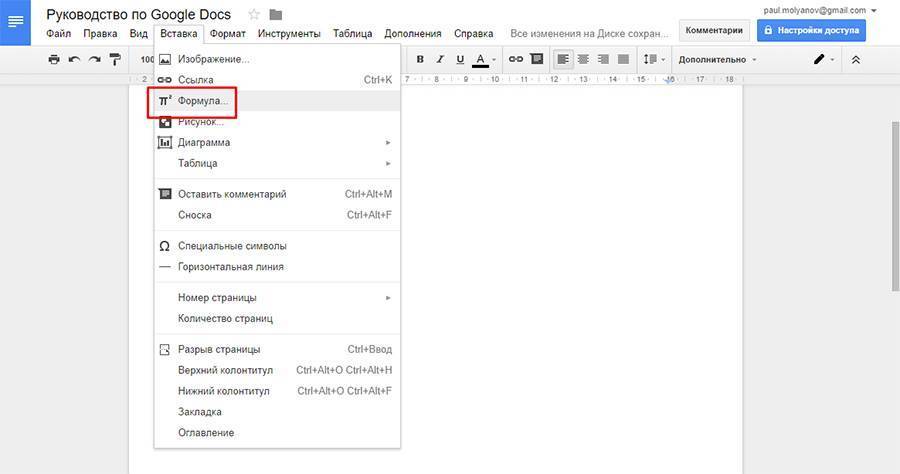Screen dimensions: 900x474
Task: Expand the Номер страницы submenu
Action: point(277,297)
